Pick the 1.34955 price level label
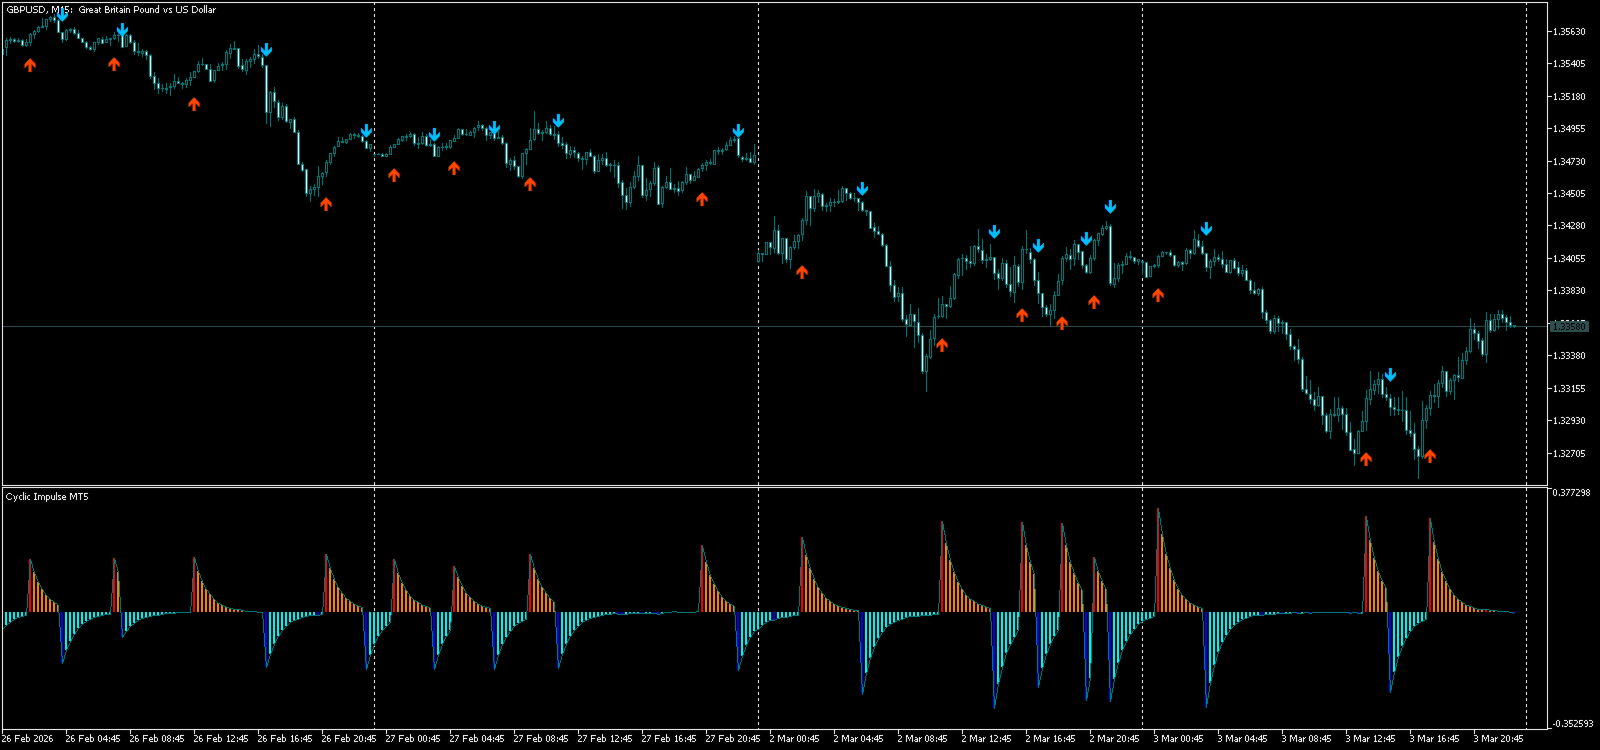 tap(1568, 129)
